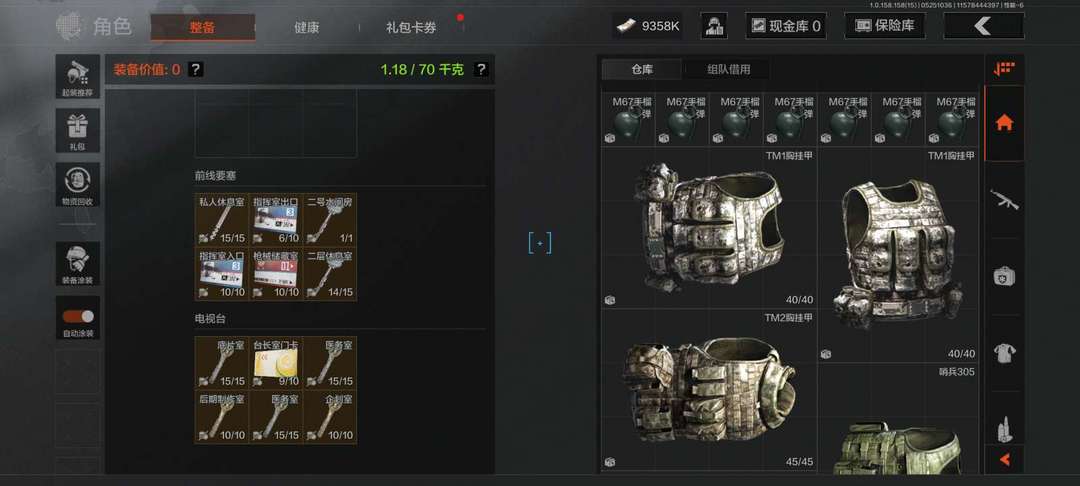Select the 组队借用 team borrow tab
The image size is (1080, 486).
tap(729, 69)
